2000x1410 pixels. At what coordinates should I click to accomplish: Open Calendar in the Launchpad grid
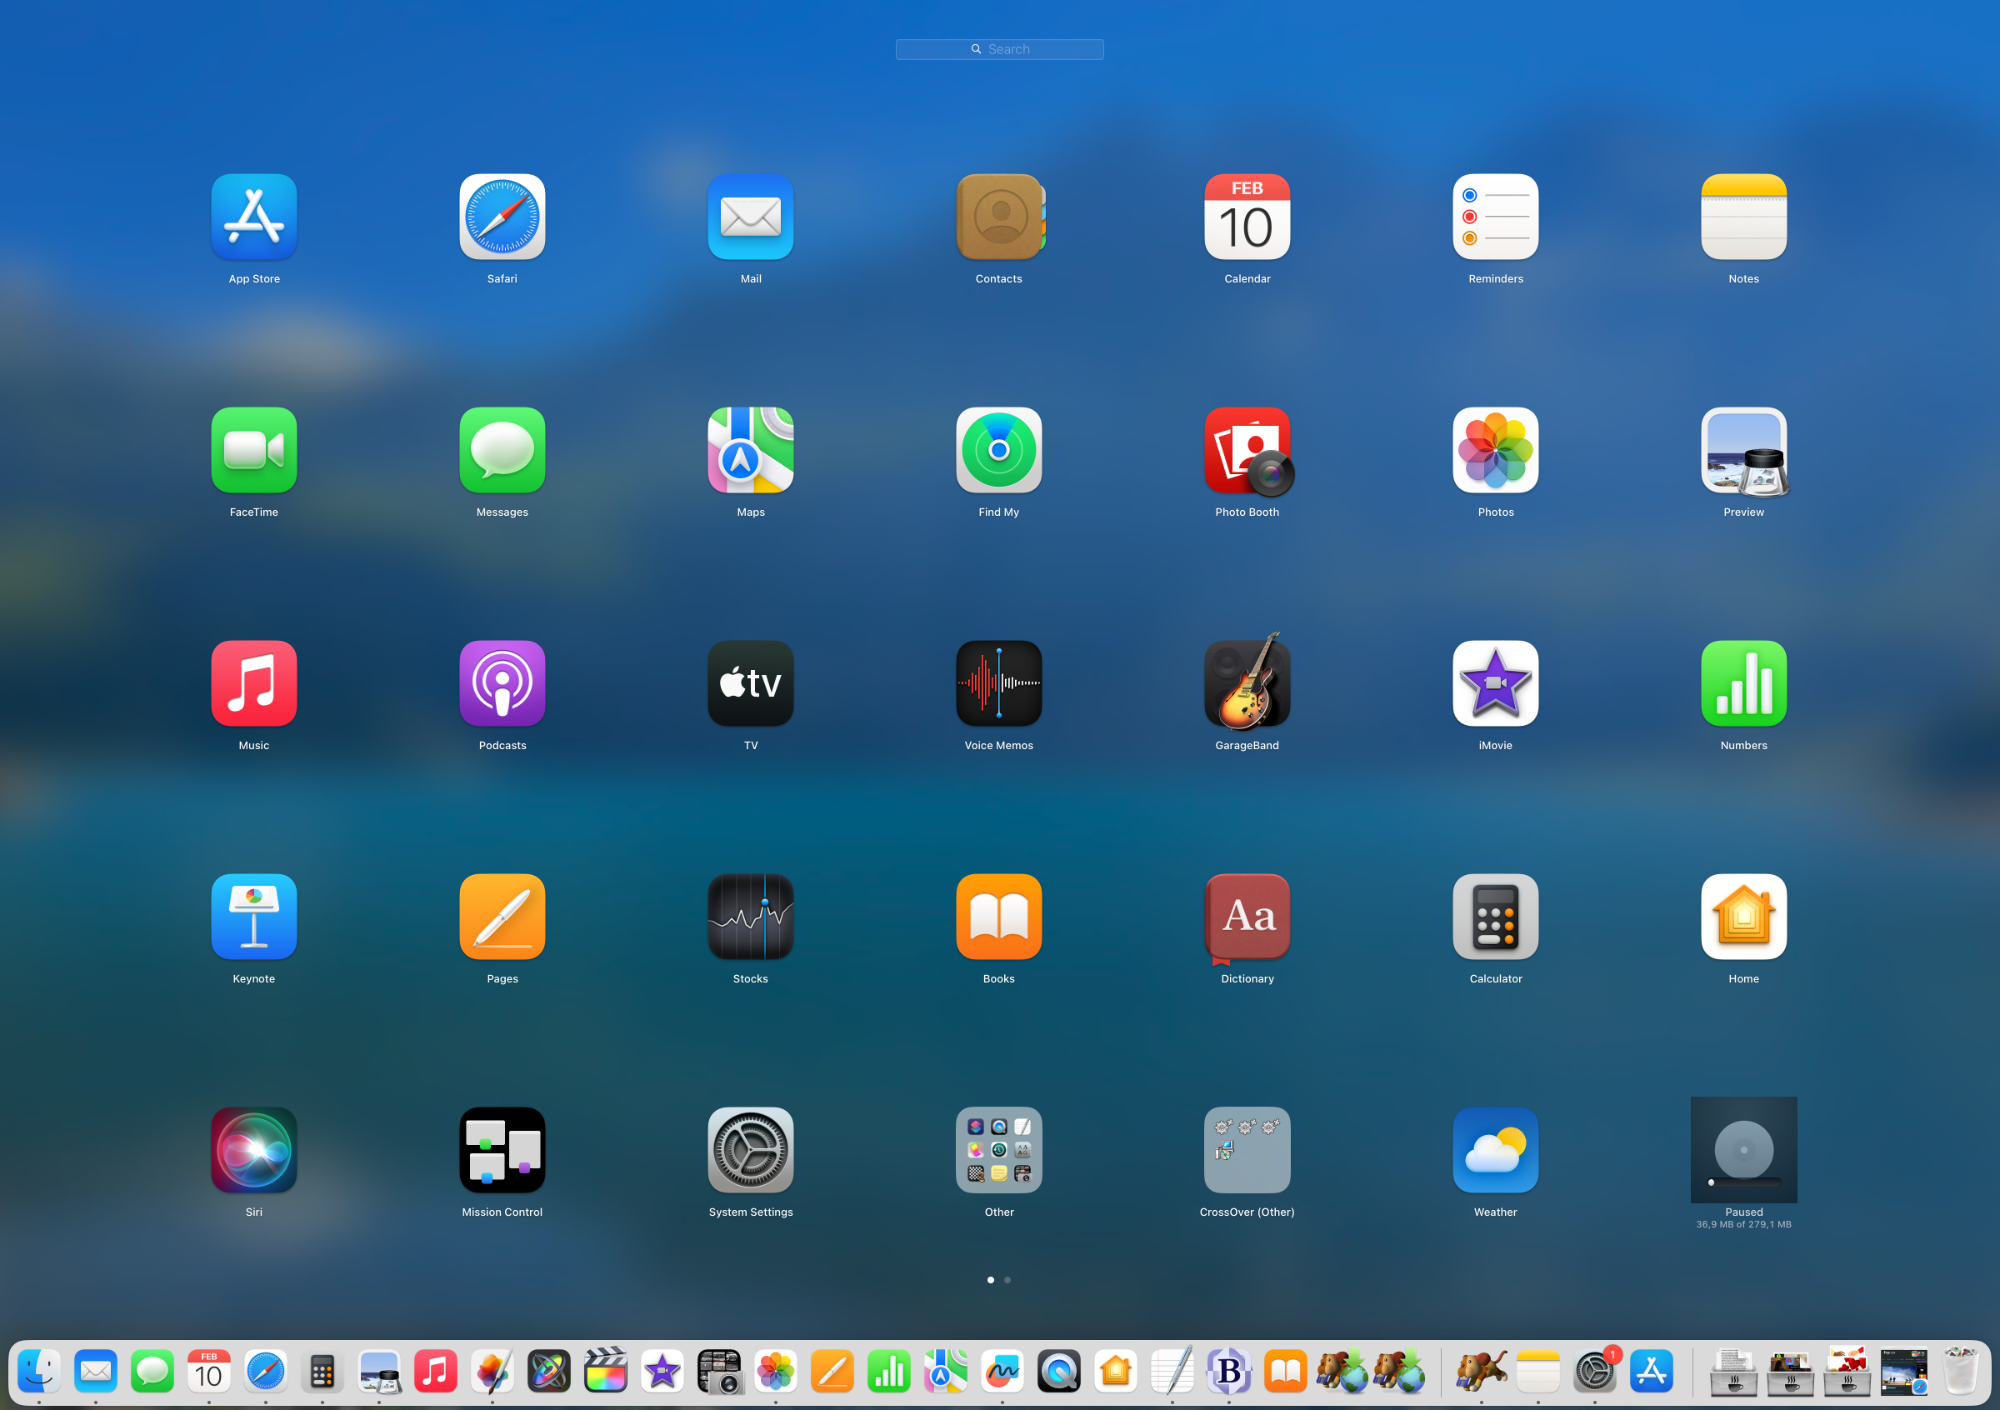[x=1247, y=217]
